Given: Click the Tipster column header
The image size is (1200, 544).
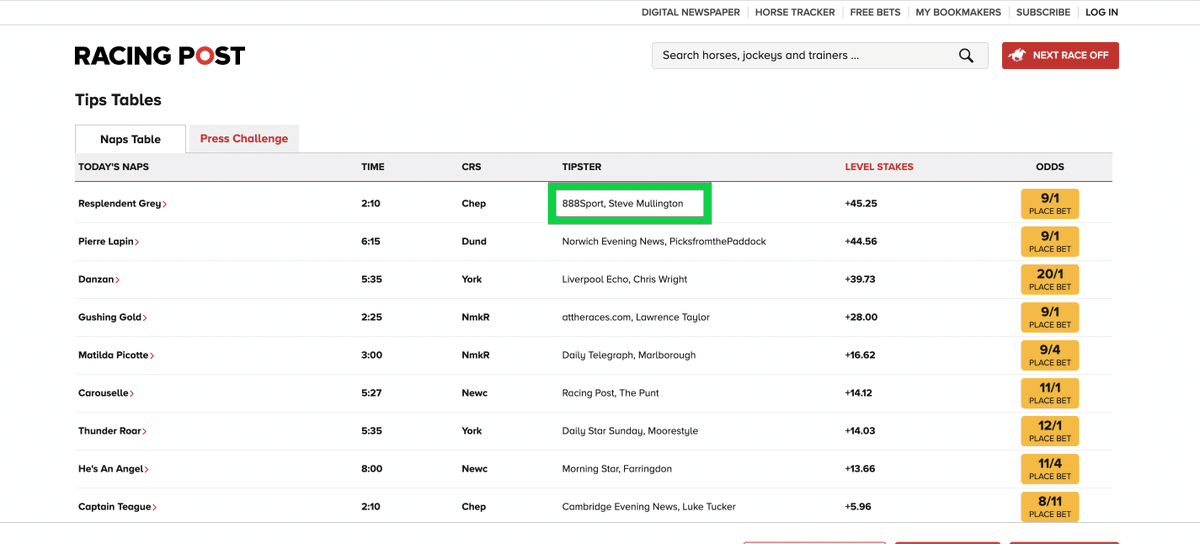Looking at the screenshot, I should 582,167.
